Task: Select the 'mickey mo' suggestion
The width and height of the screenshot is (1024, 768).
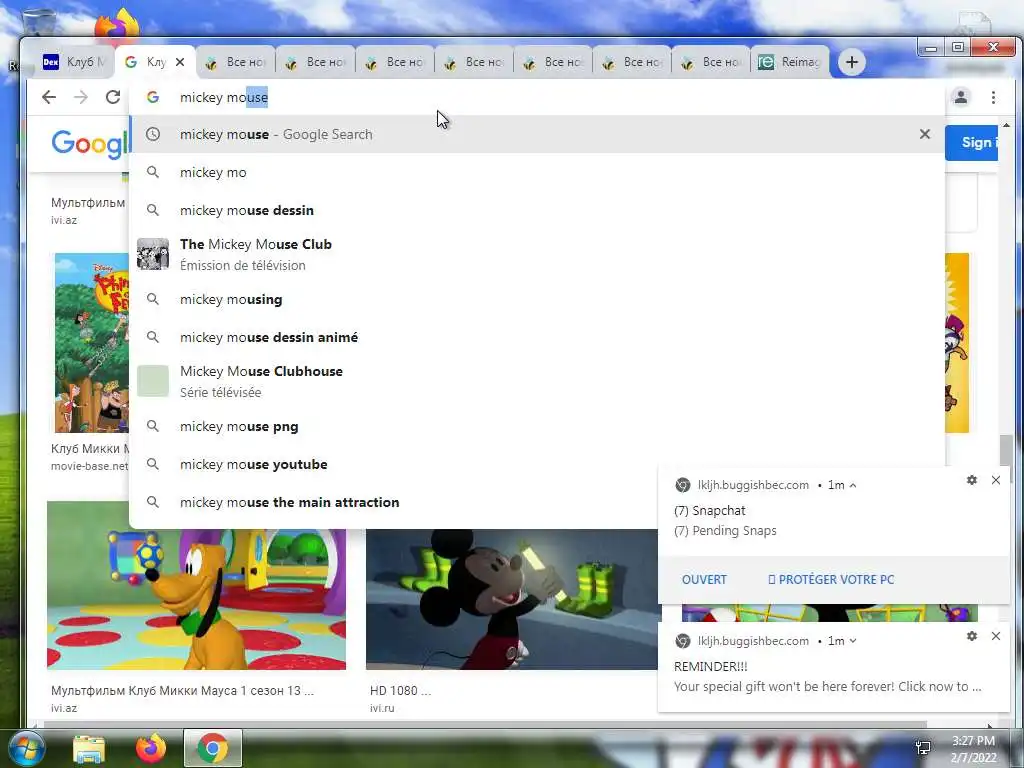Action: 537,172
